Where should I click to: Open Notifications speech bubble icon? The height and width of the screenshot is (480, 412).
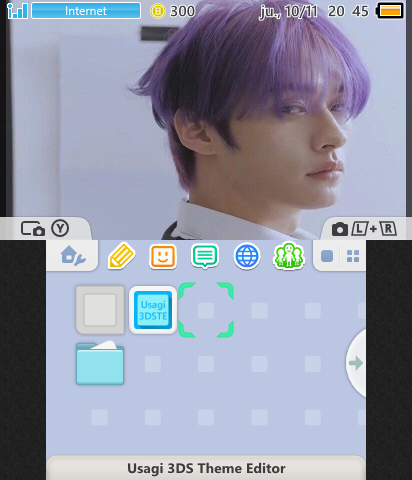tap(205, 256)
